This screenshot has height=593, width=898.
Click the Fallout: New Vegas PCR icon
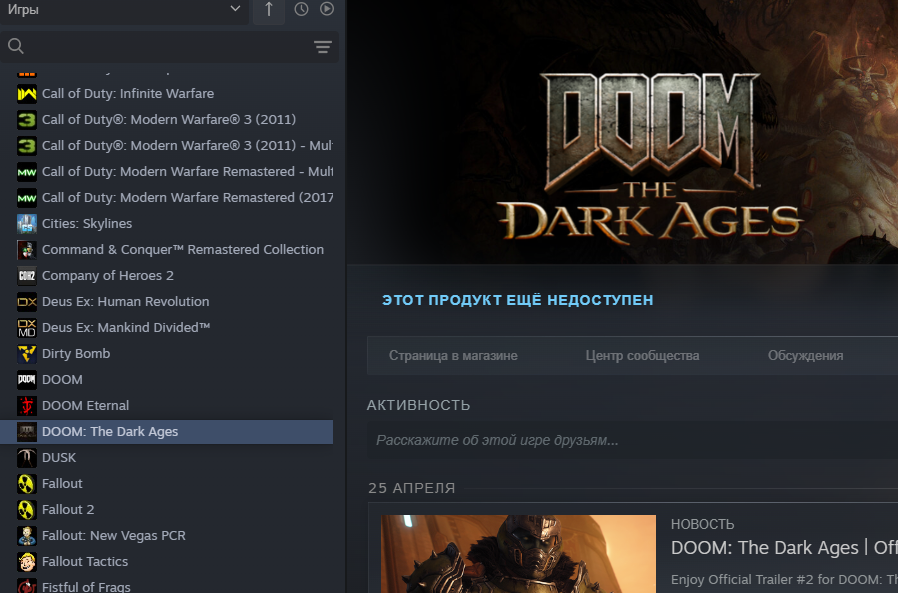pyautogui.click(x=27, y=536)
